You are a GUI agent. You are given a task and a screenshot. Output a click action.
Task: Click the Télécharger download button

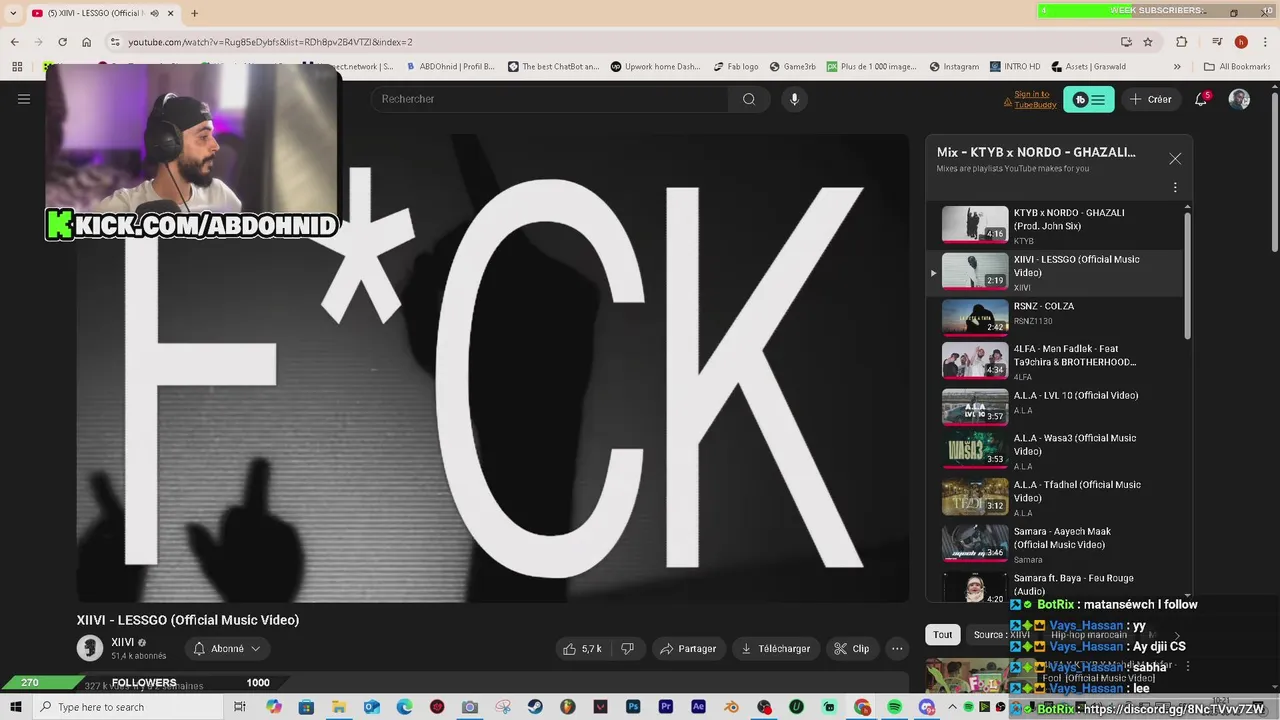[776, 649]
